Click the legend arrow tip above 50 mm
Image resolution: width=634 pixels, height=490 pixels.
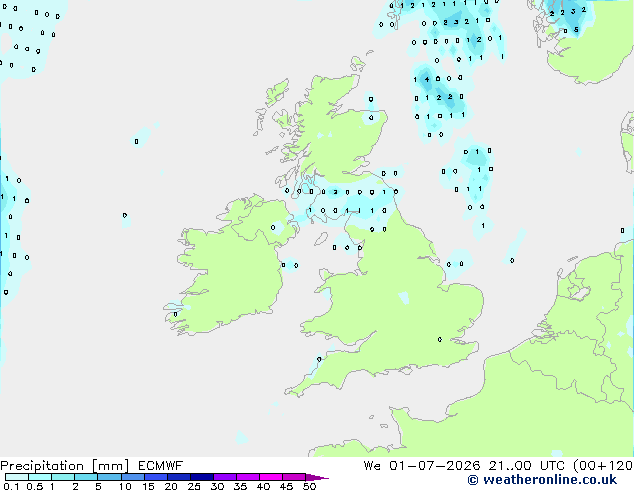317,477
